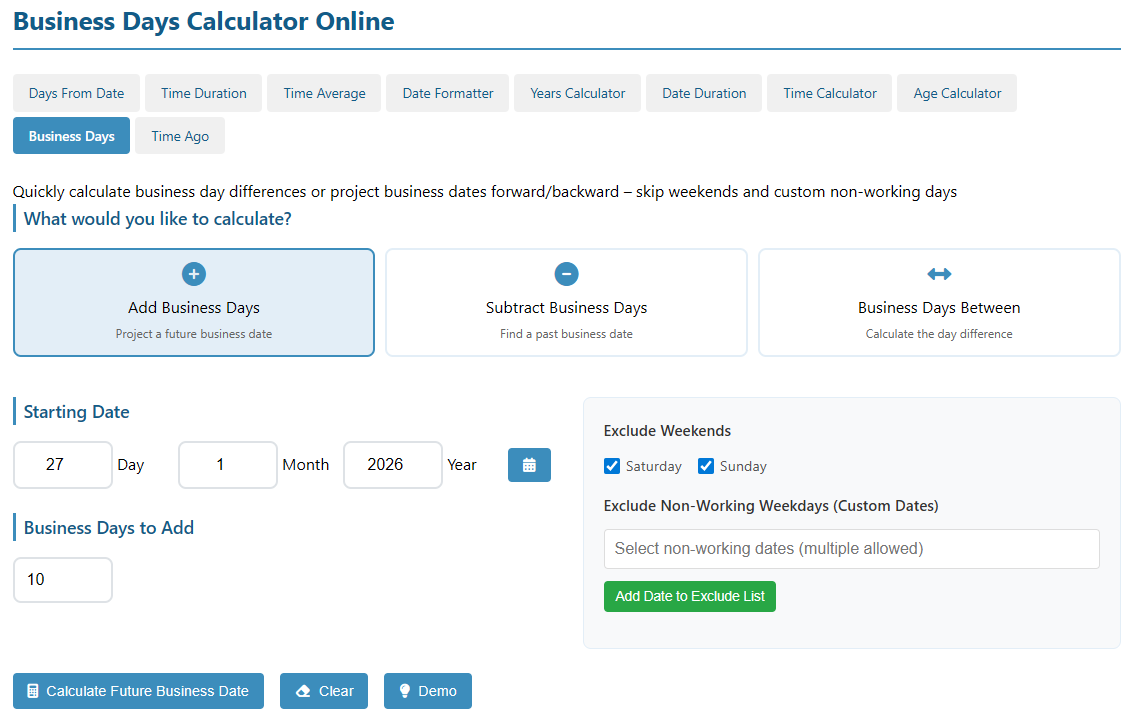Viewport: 1132px width, 727px height.
Task: Switch to the Days From Date tab
Action: click(x=76, y=93)
